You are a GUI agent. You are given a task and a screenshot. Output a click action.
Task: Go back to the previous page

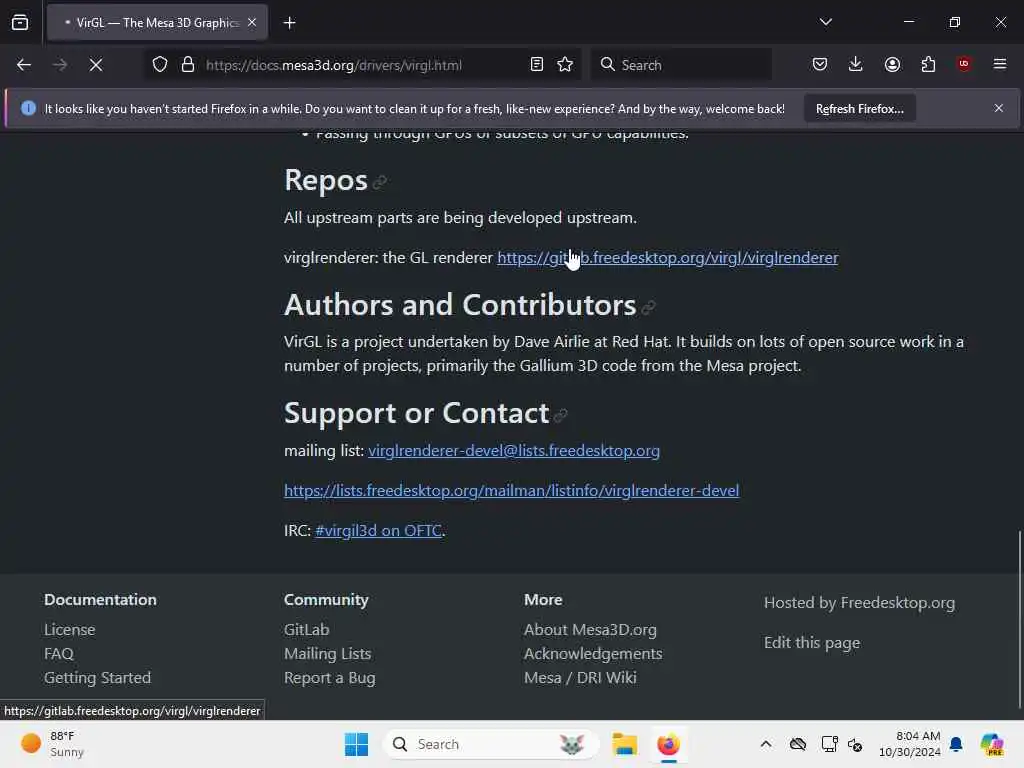point(24,65)
